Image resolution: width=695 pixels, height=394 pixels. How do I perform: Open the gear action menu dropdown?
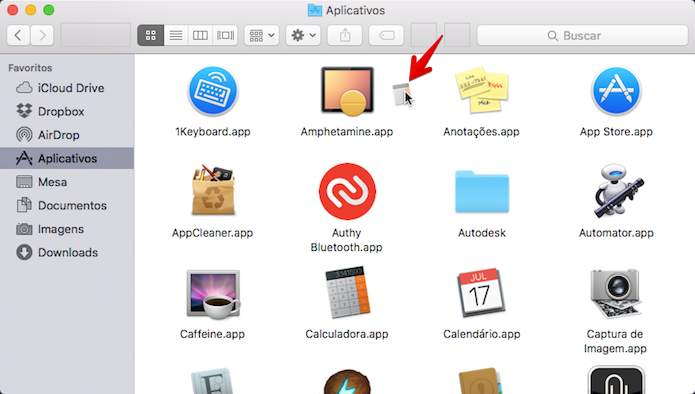(x=304, y=35)
